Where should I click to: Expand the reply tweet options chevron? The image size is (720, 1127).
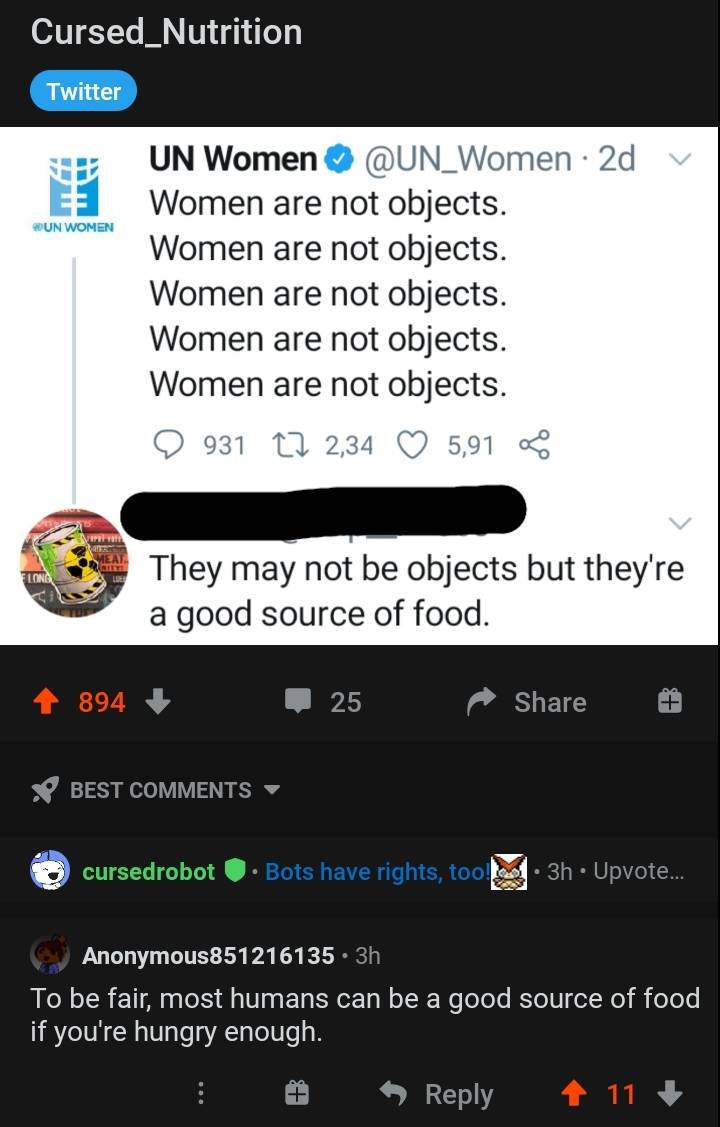pyautogui.click(x=680, y=523)
